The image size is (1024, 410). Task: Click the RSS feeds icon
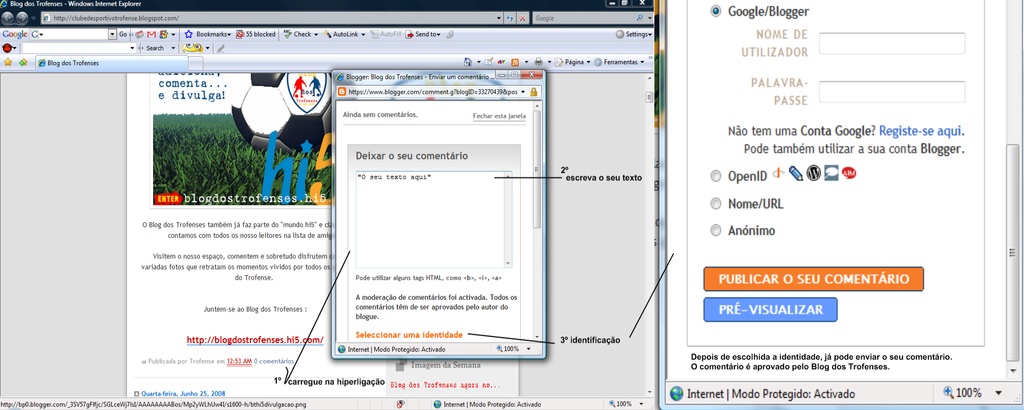coord(514,62)
